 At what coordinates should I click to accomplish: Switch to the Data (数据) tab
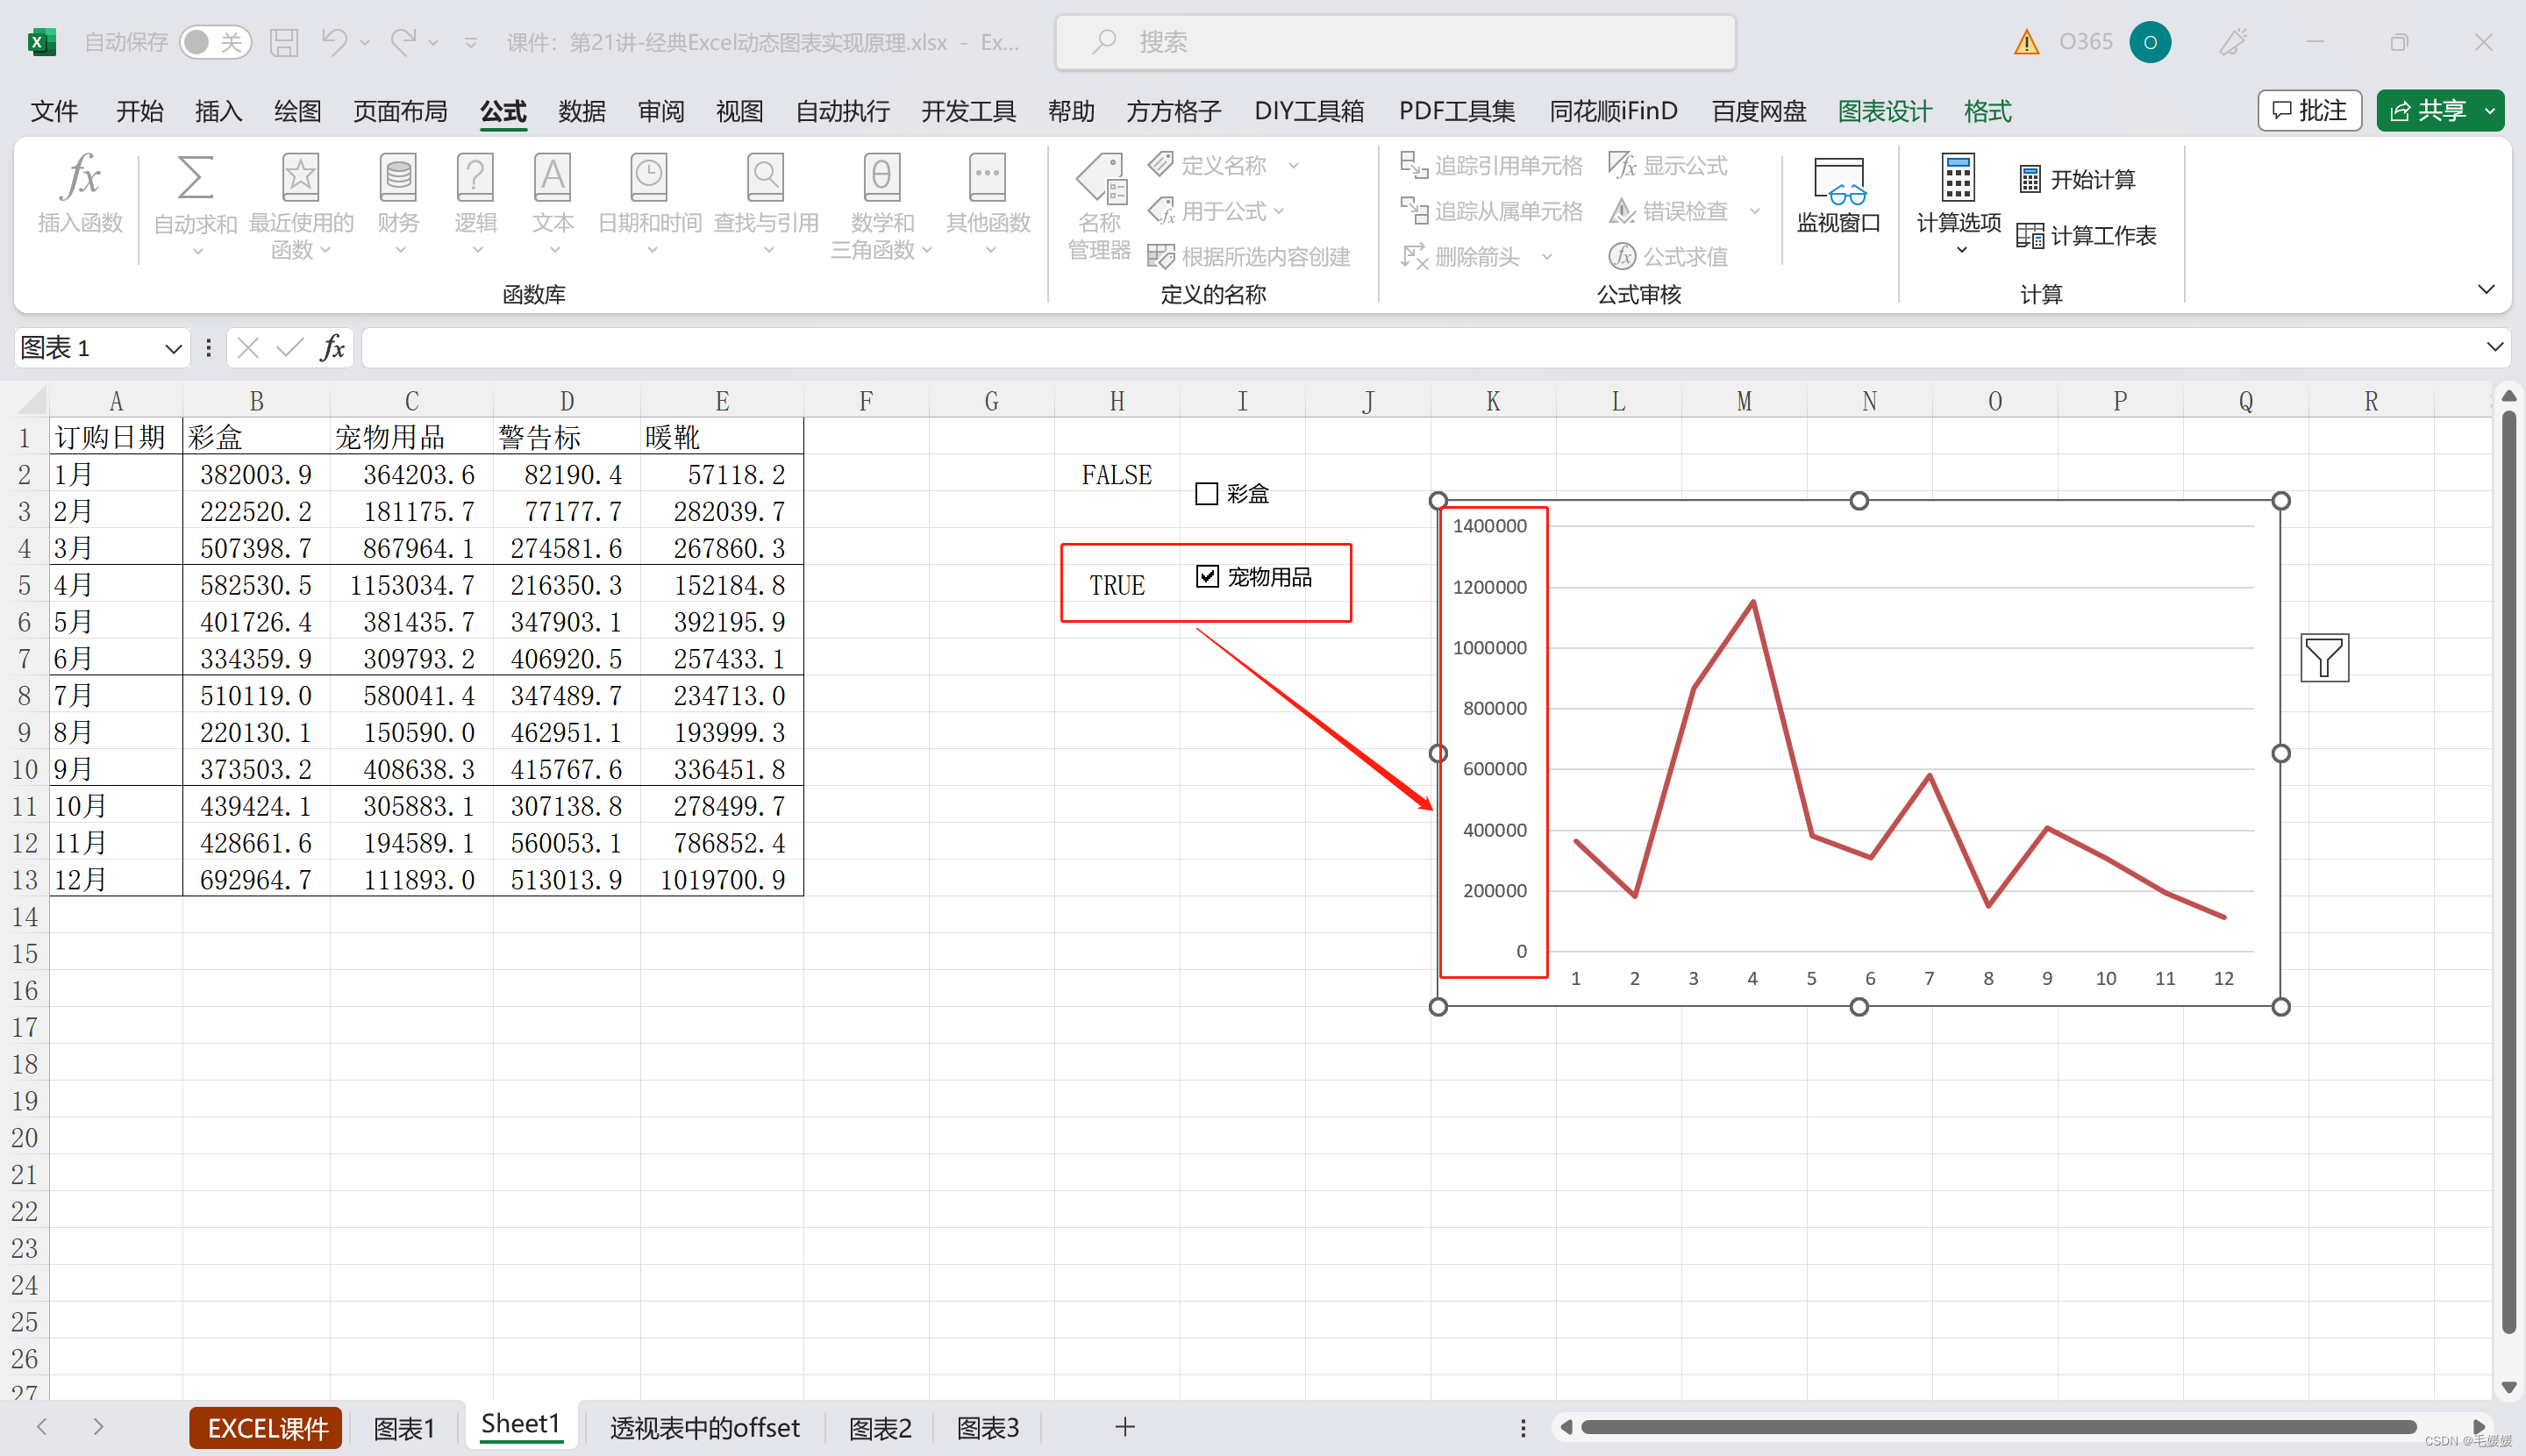tap(581, 111)
